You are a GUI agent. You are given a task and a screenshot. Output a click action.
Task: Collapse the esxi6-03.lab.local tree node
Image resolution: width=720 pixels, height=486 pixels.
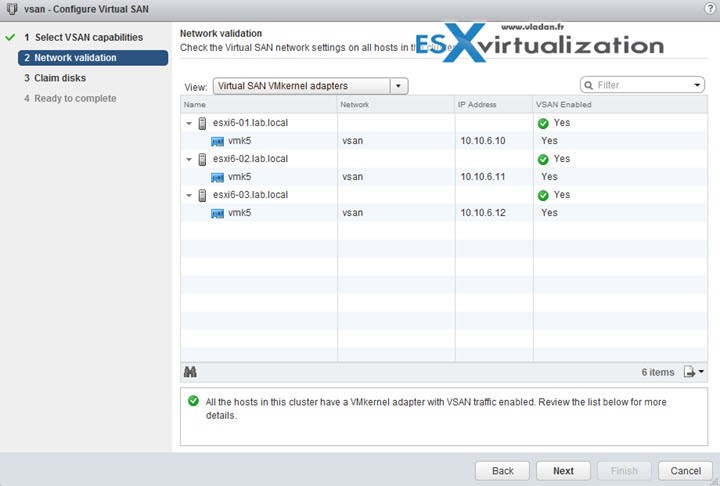[189, 195]
